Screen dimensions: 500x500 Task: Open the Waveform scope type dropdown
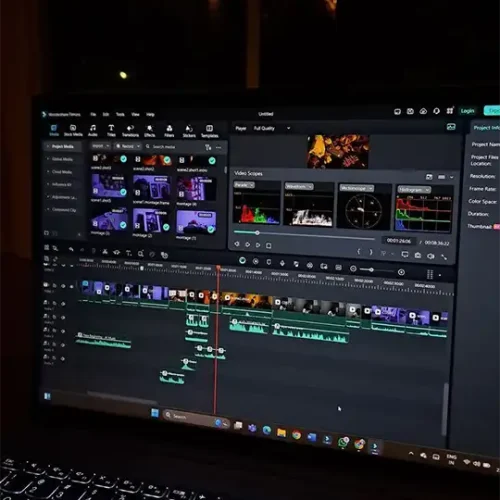coord(299,186)
